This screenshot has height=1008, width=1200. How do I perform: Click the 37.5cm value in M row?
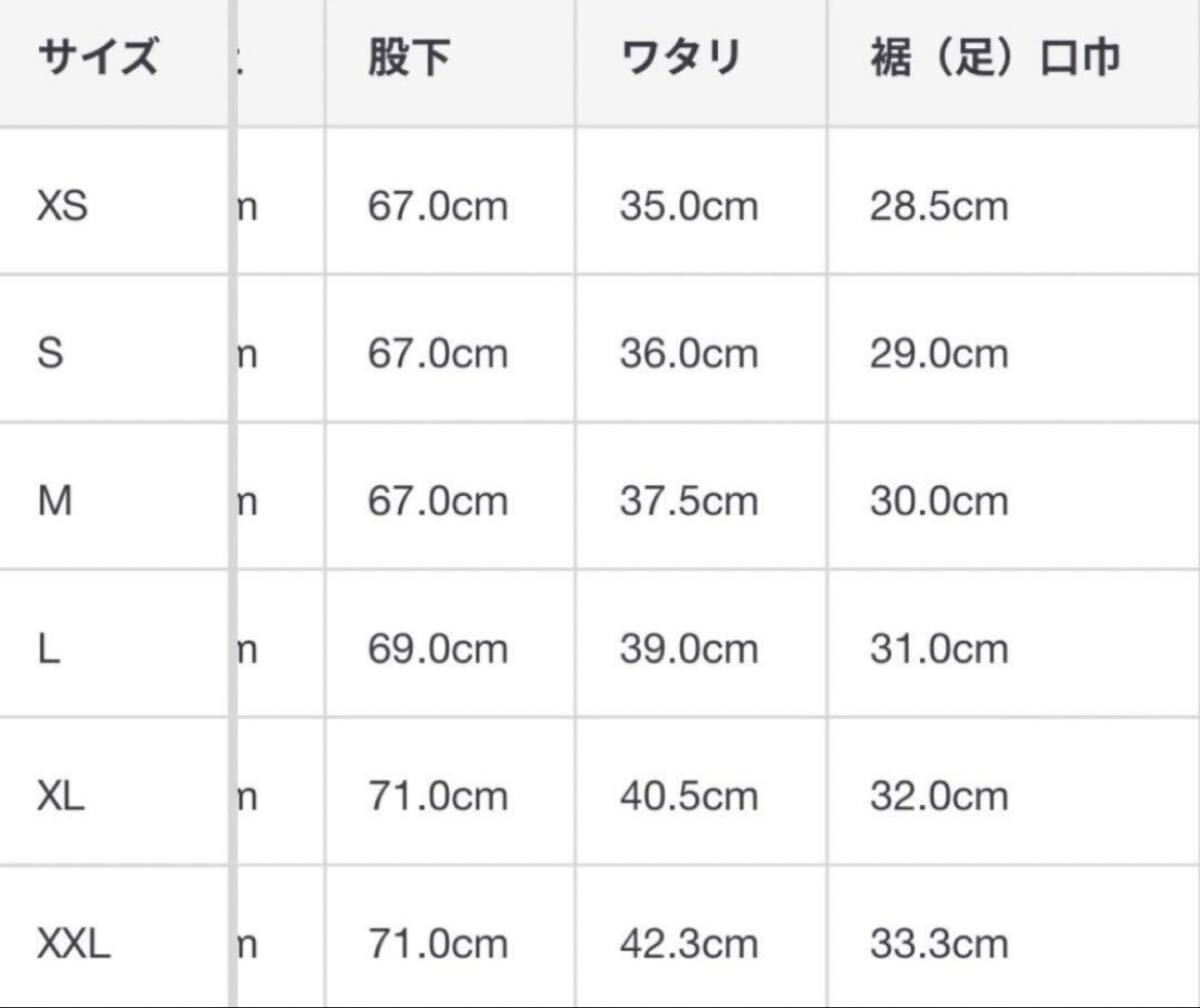[689, 501]
